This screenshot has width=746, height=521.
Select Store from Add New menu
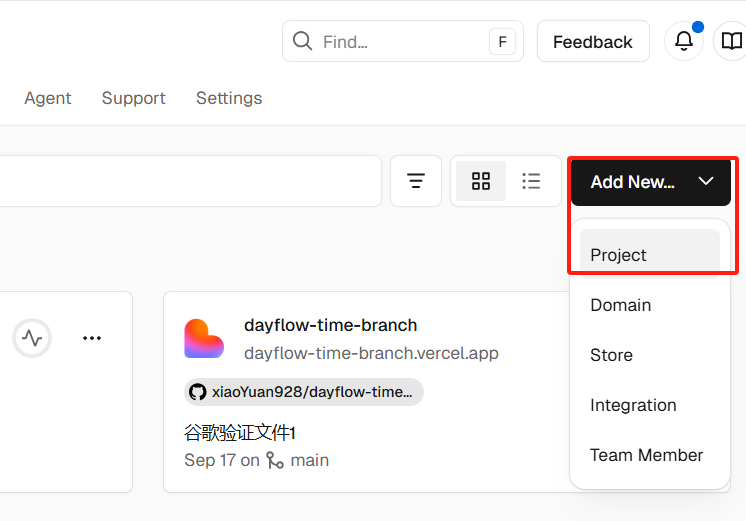[x=649, y=355]
